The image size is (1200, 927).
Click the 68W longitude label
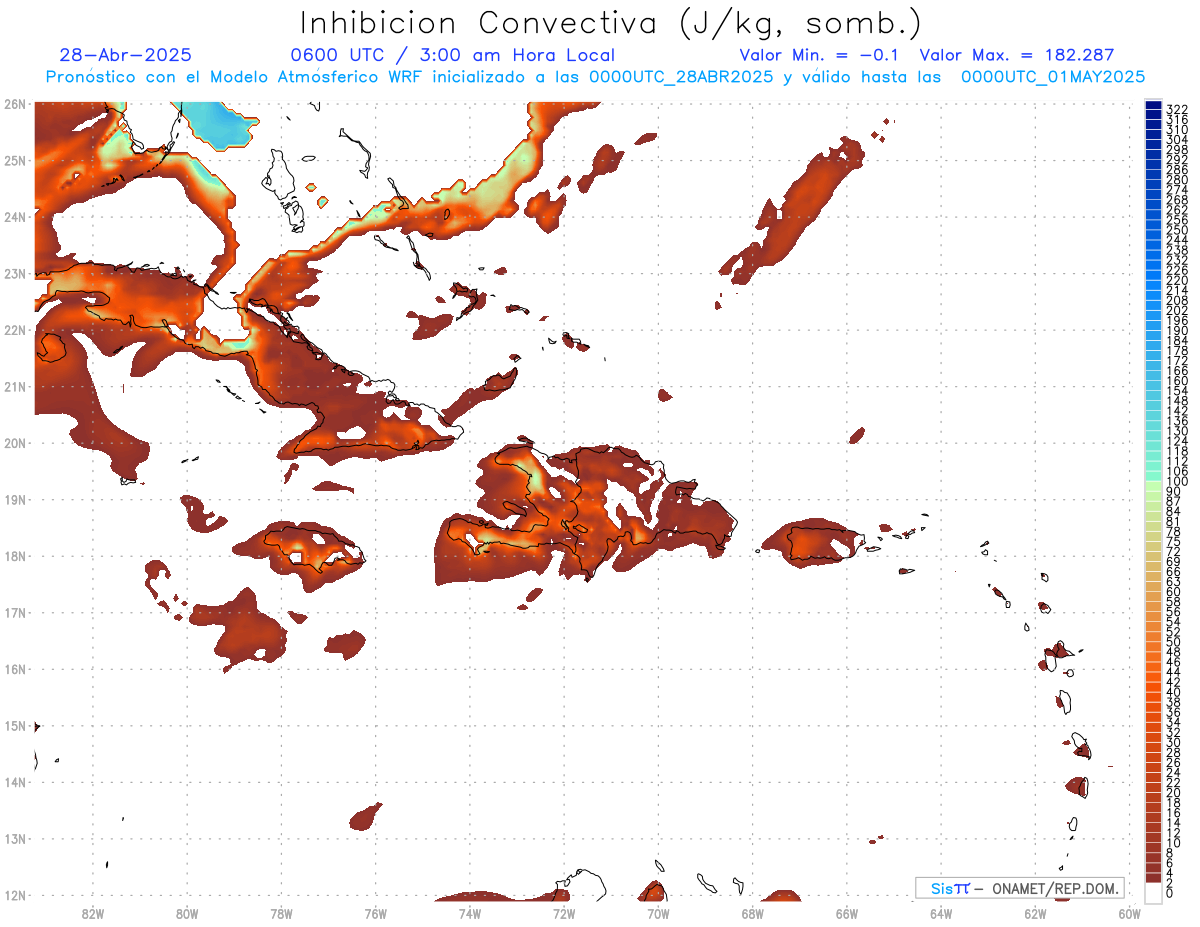pos(752,912)
